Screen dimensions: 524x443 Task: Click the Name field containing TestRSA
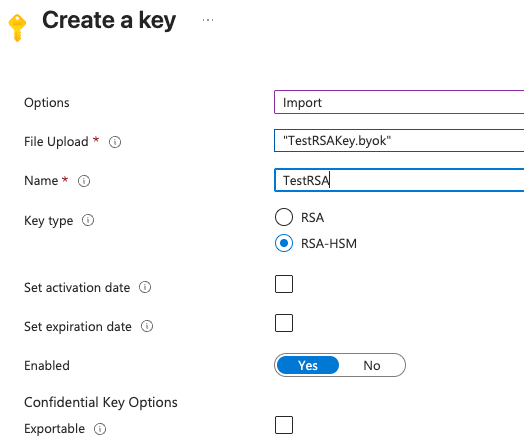tap(399, 180)
